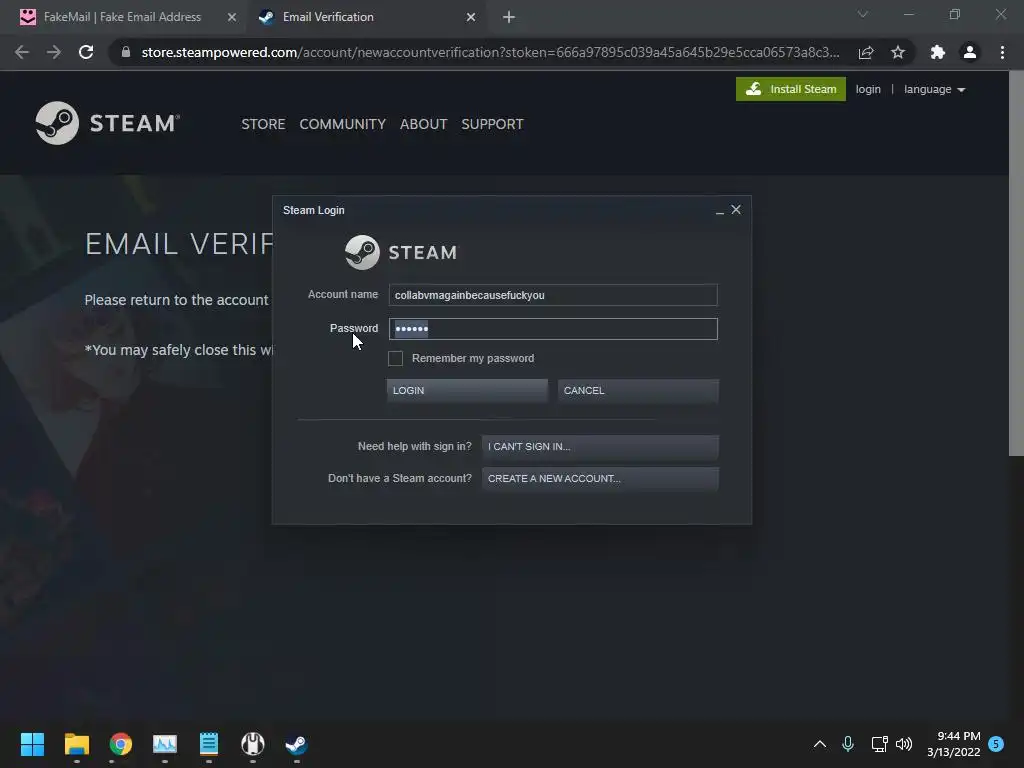
Task: Open Chrome from the taskbar
Action: click(x=121, y=744)
